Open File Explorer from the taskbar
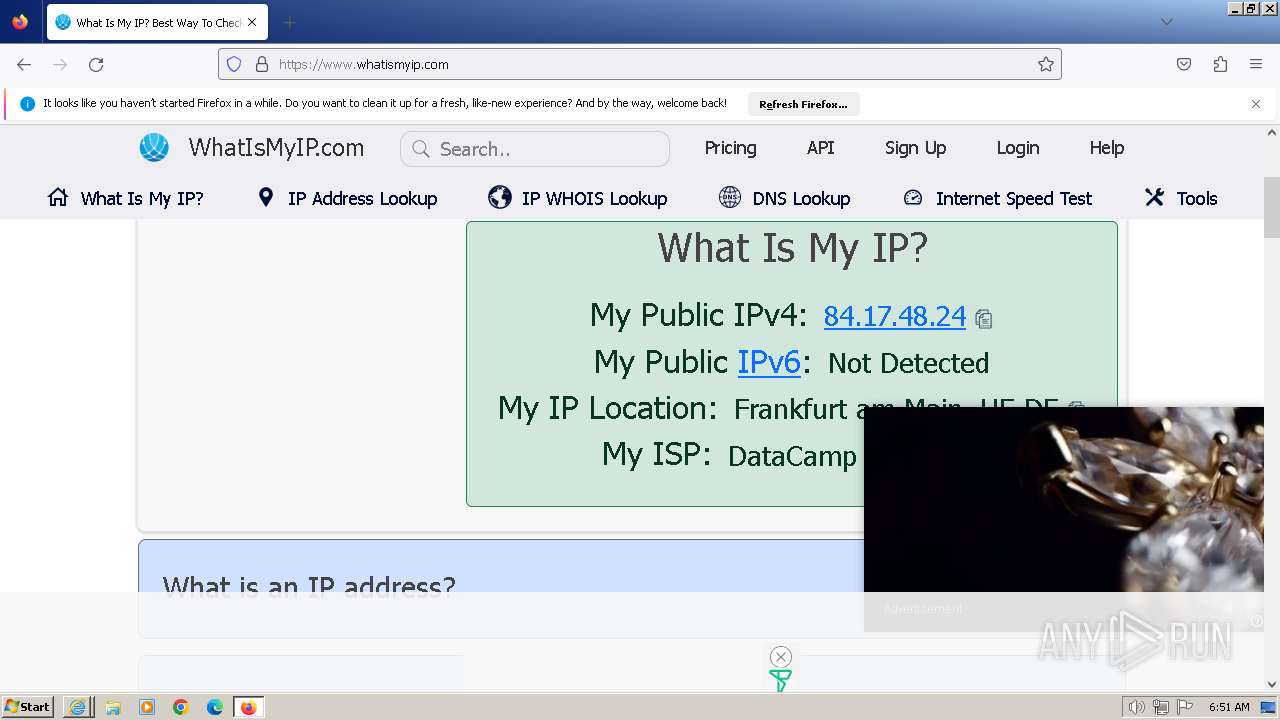 pos(113,707)
